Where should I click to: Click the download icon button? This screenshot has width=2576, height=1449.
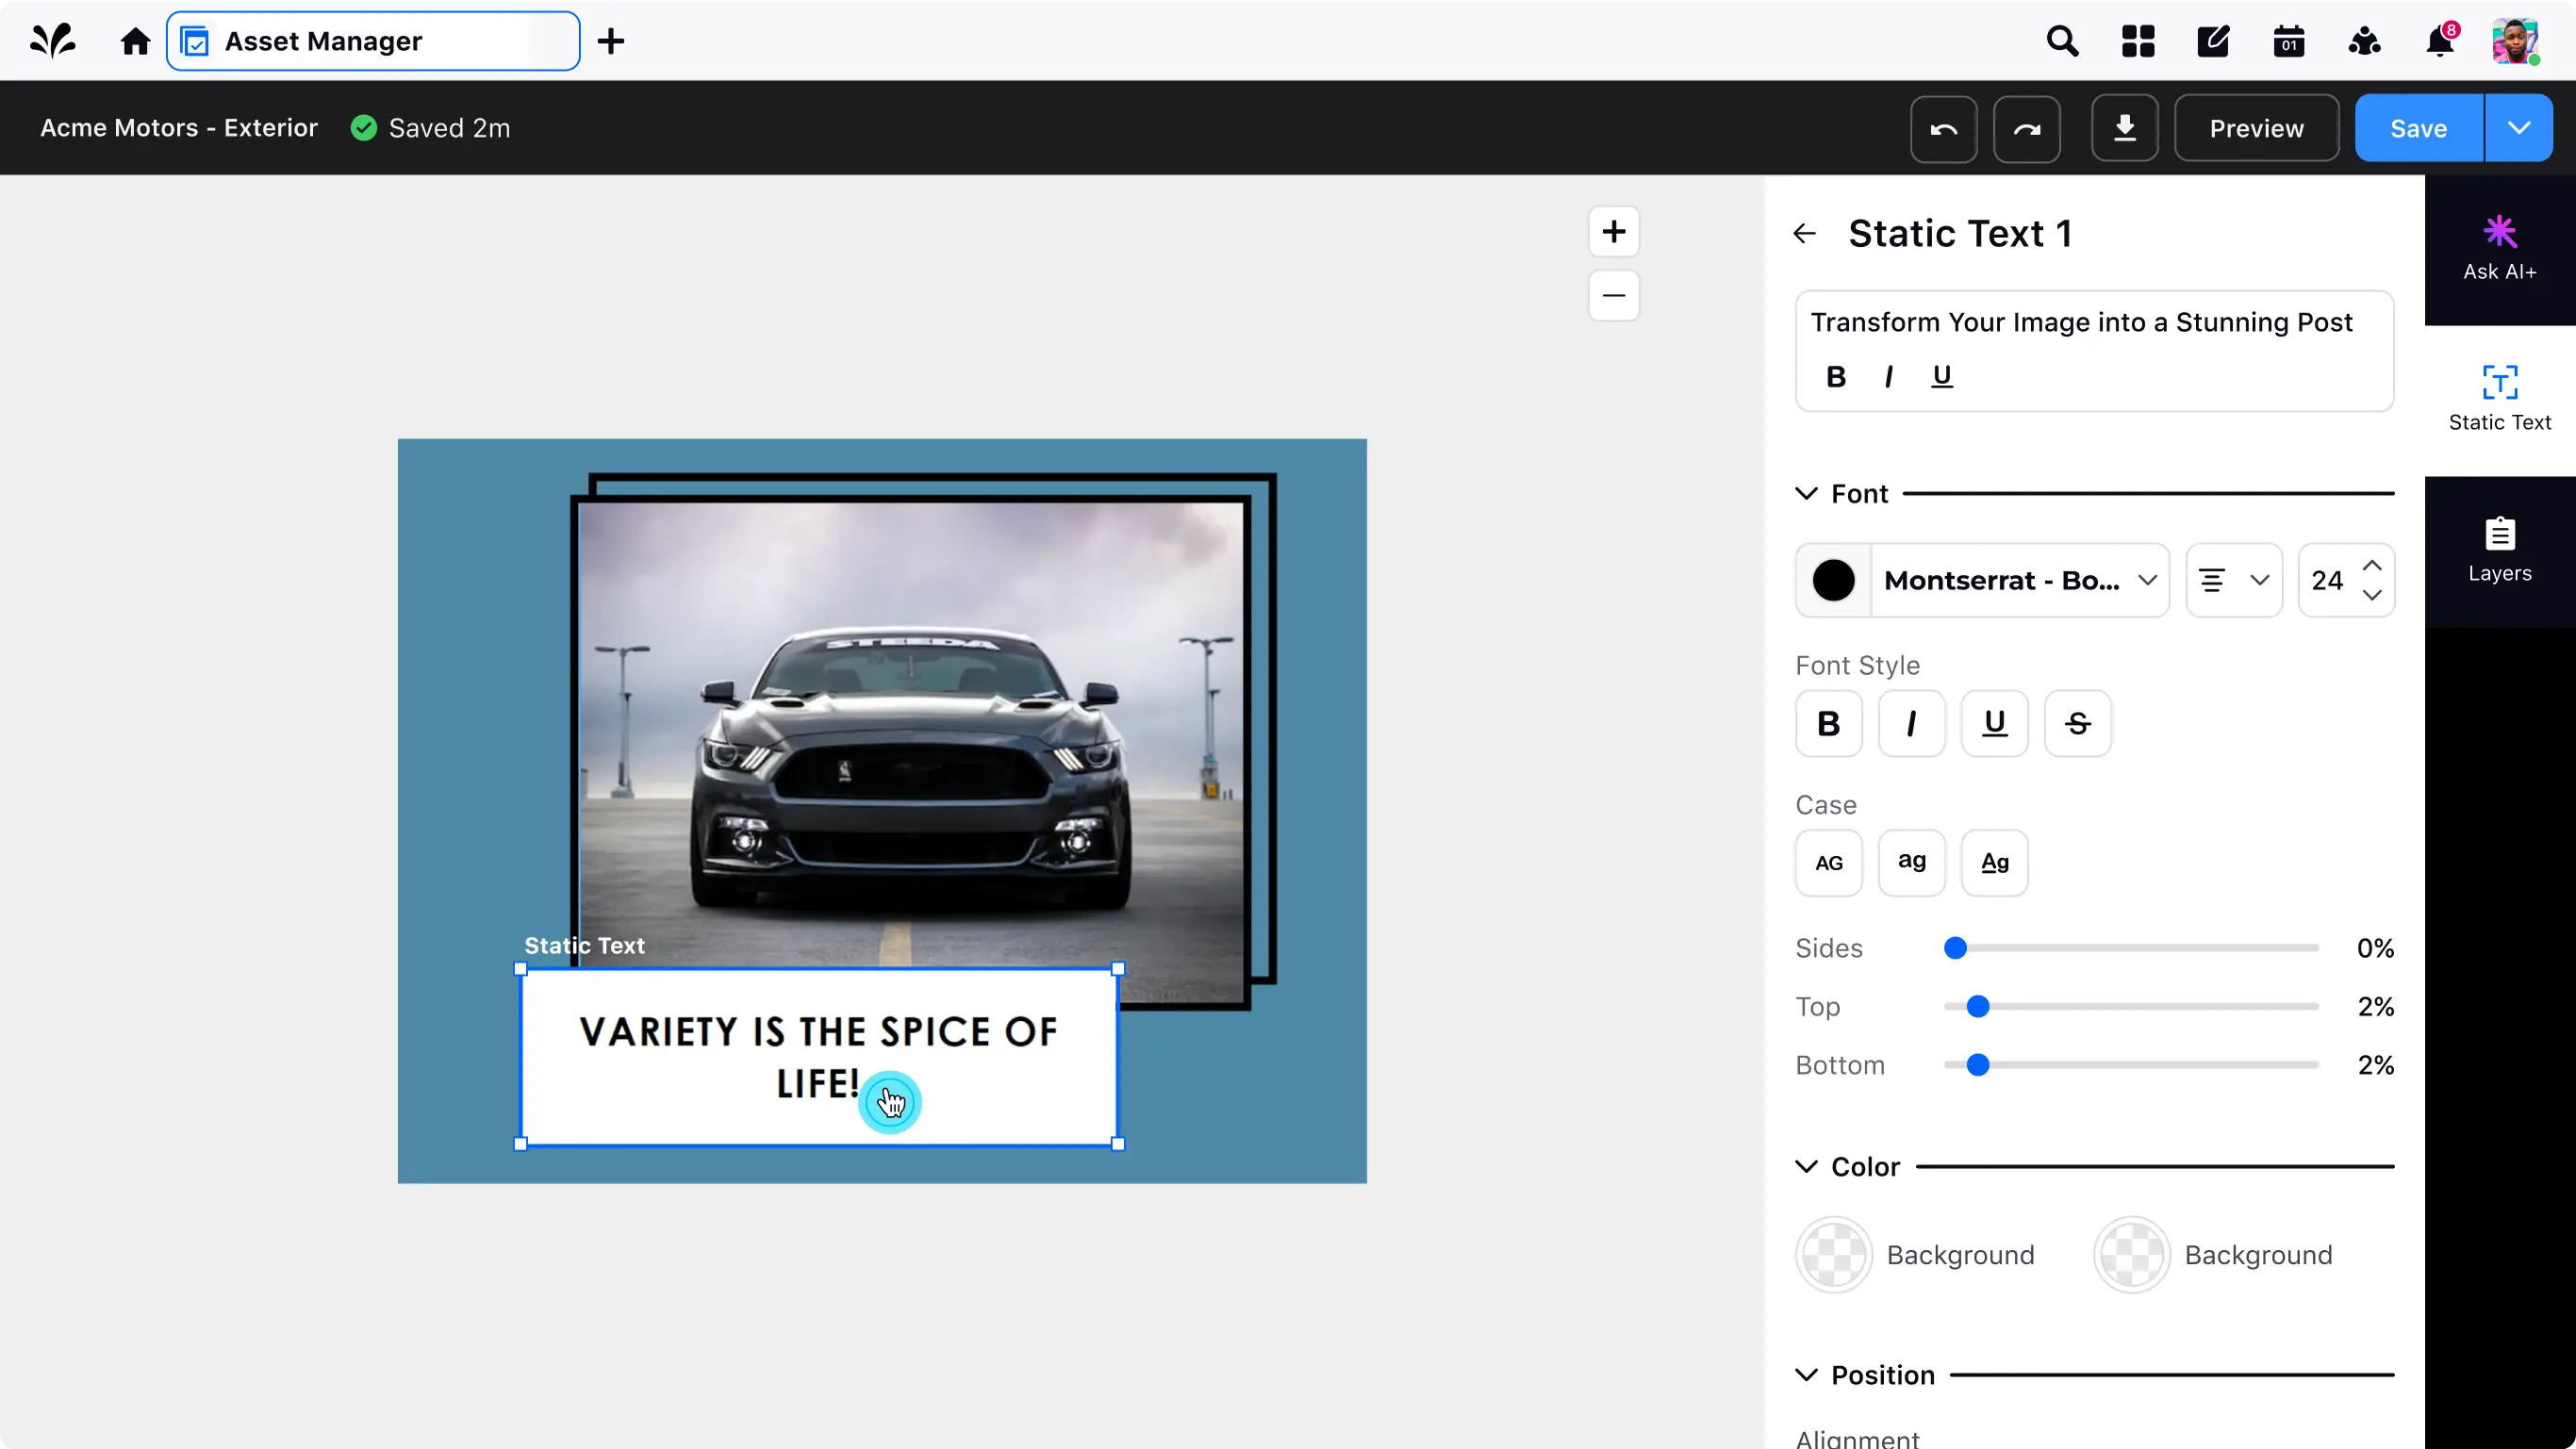(2124, 129)
